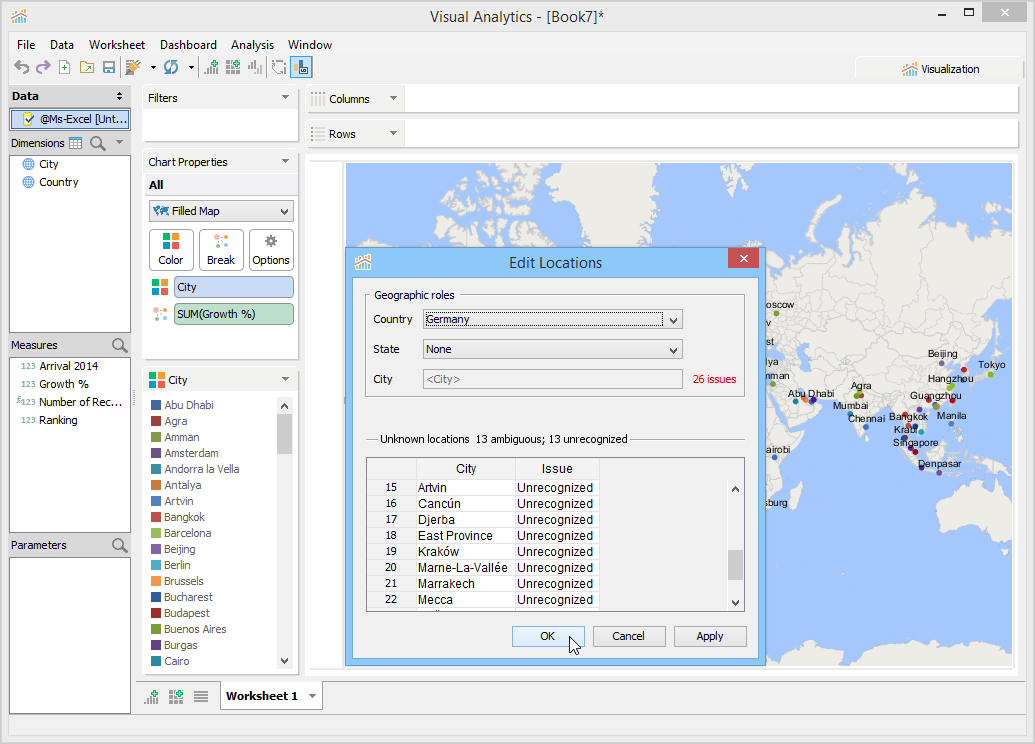Open the Filled Map chart type dropdown

click(x=285, y=212)
